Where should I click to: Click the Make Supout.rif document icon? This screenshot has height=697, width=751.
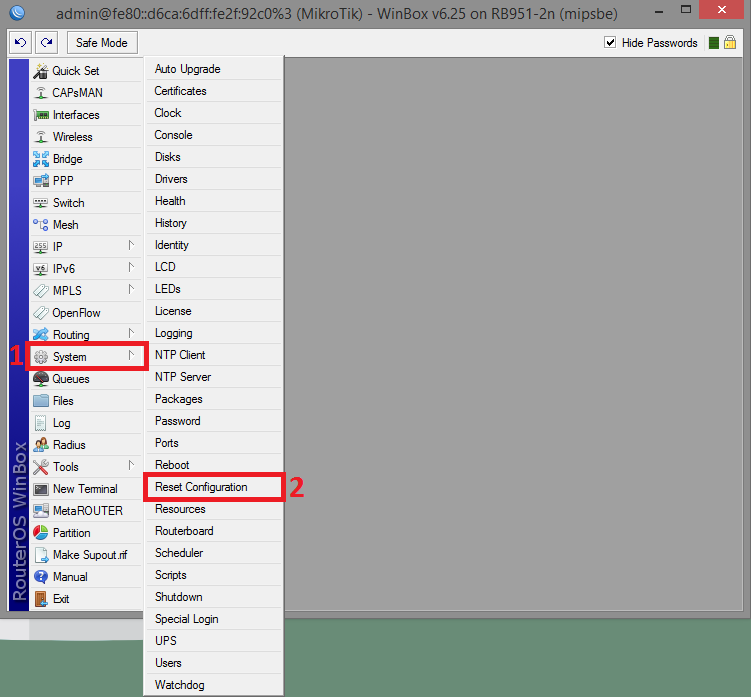(x=41, y=555)
